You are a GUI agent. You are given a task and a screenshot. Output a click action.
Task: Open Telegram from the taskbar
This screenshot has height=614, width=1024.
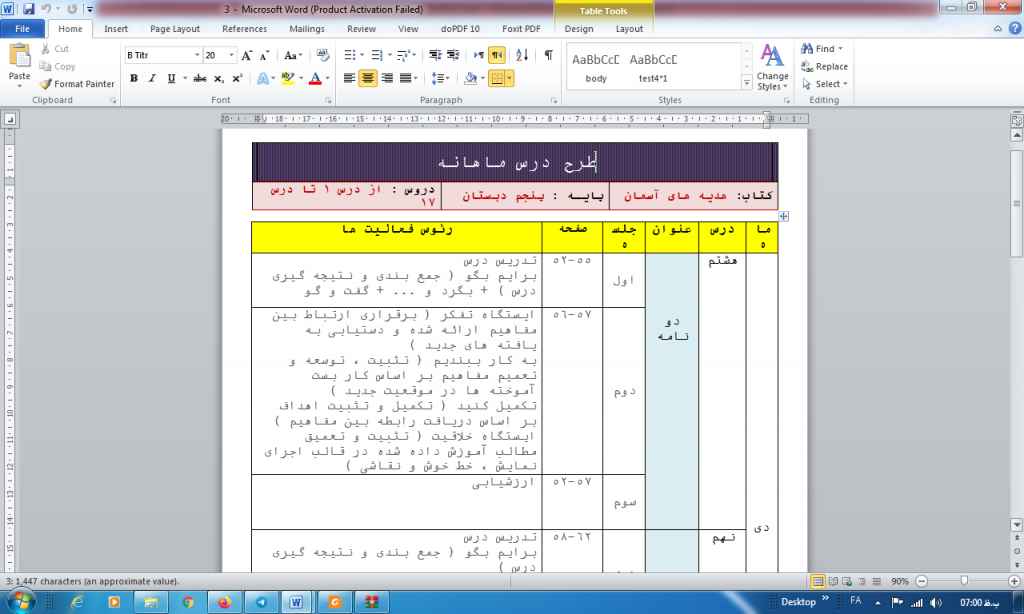coord(261,601)
